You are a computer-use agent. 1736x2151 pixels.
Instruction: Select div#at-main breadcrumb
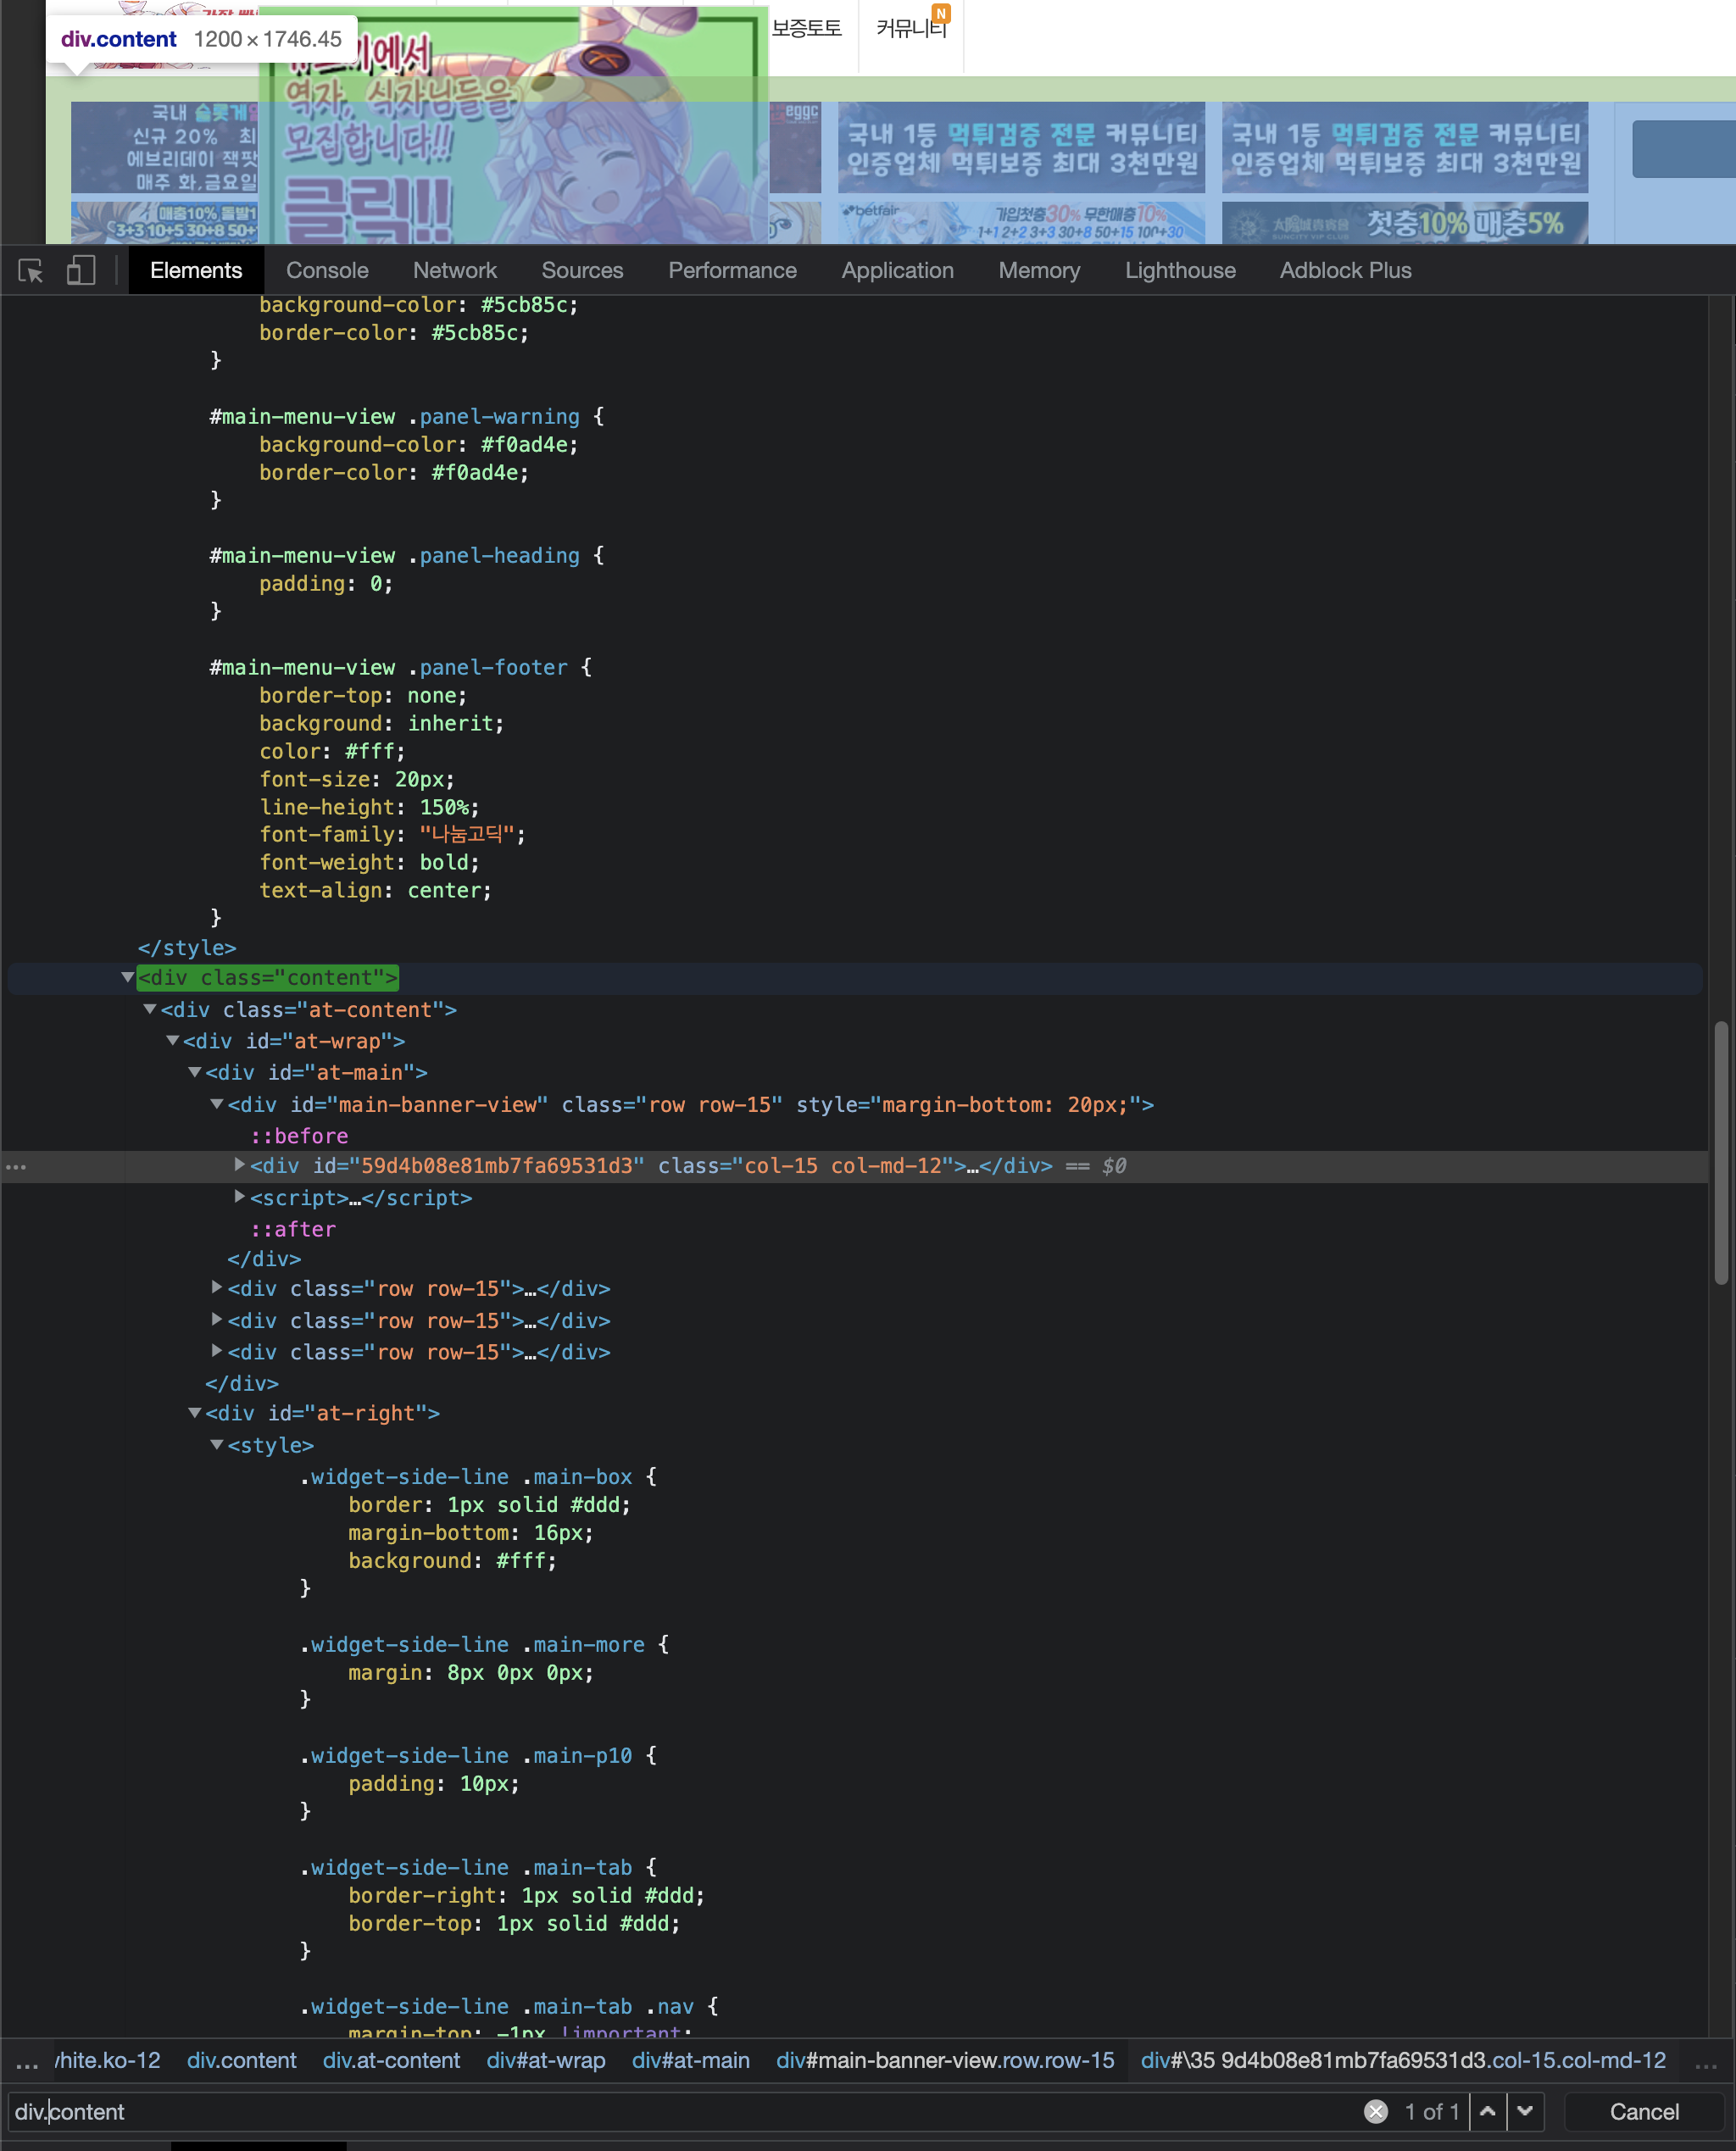click(x=690, y=2060)
